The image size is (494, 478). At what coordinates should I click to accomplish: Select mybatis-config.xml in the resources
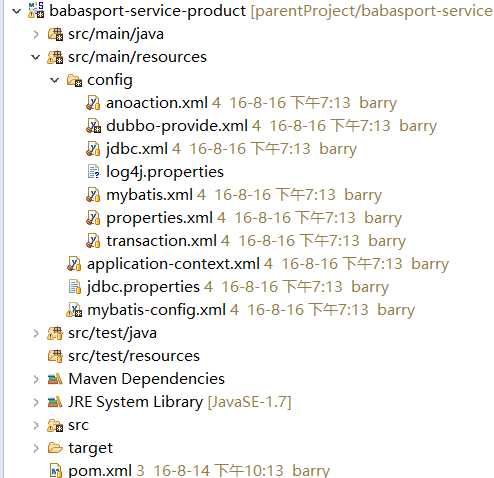click(157, 310)
